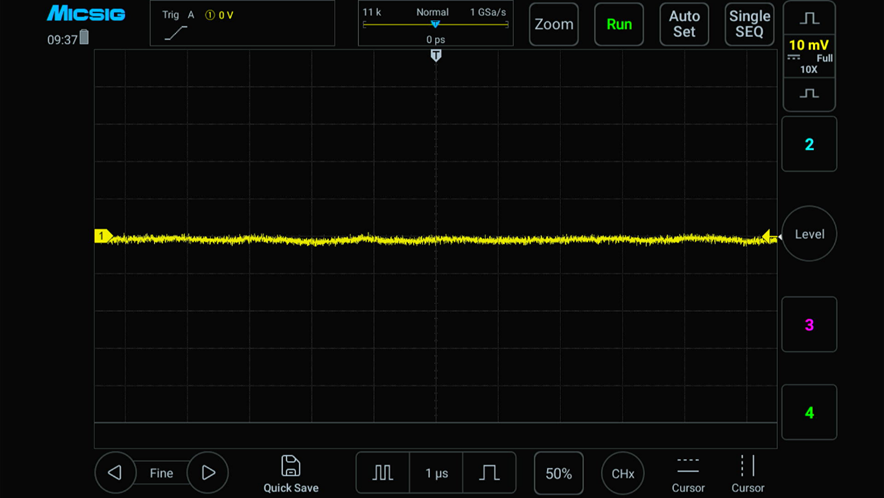Open the Zoom function
Screen dimensions: 884x498
pyautogui.click(x=554, y=24)
